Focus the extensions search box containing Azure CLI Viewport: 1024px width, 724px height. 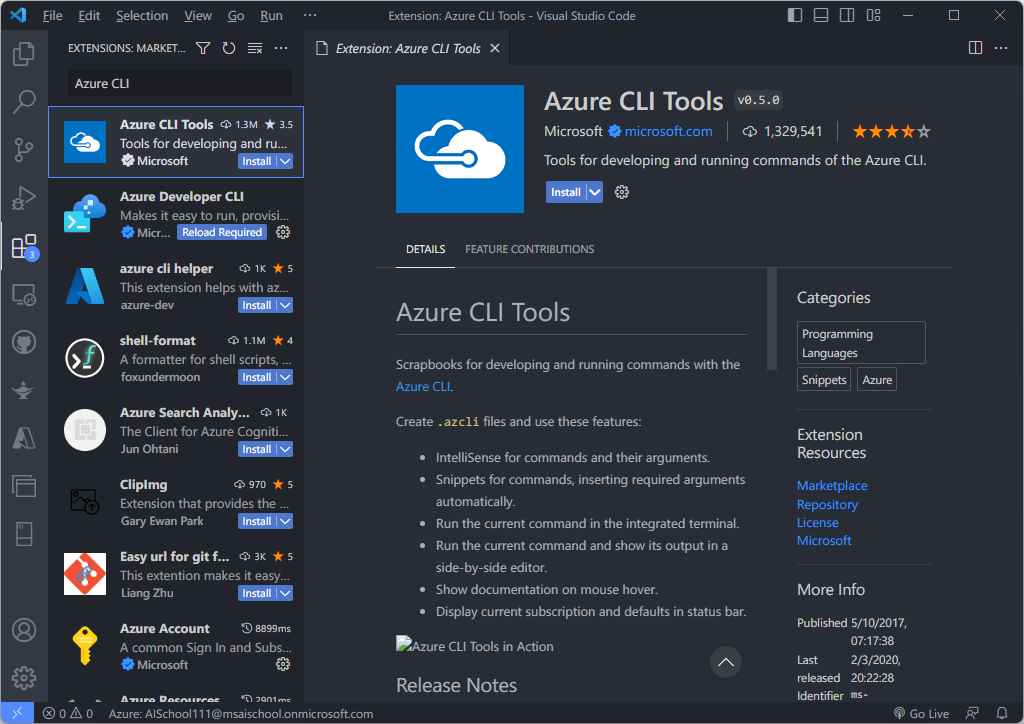coord(180,84)
